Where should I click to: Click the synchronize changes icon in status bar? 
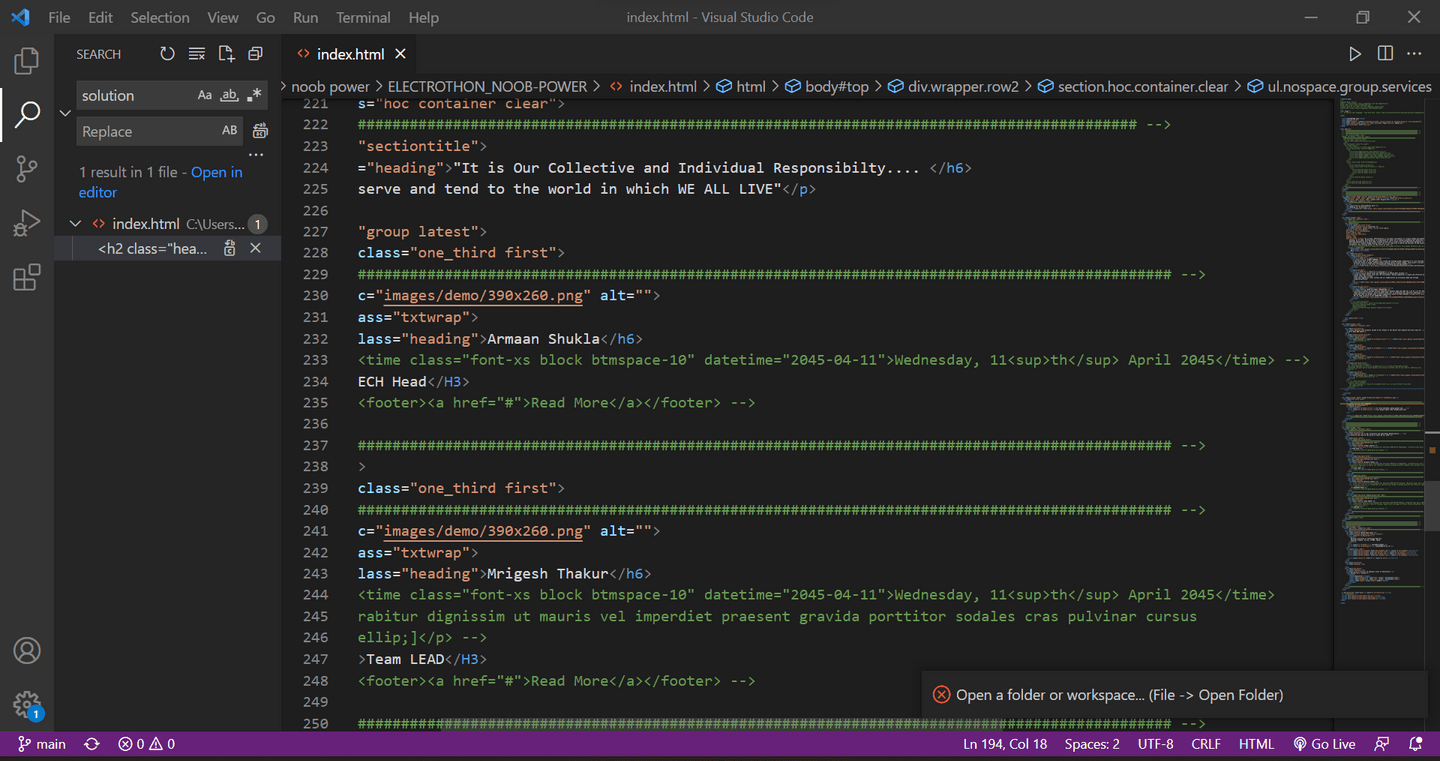(x=92, y=744)
